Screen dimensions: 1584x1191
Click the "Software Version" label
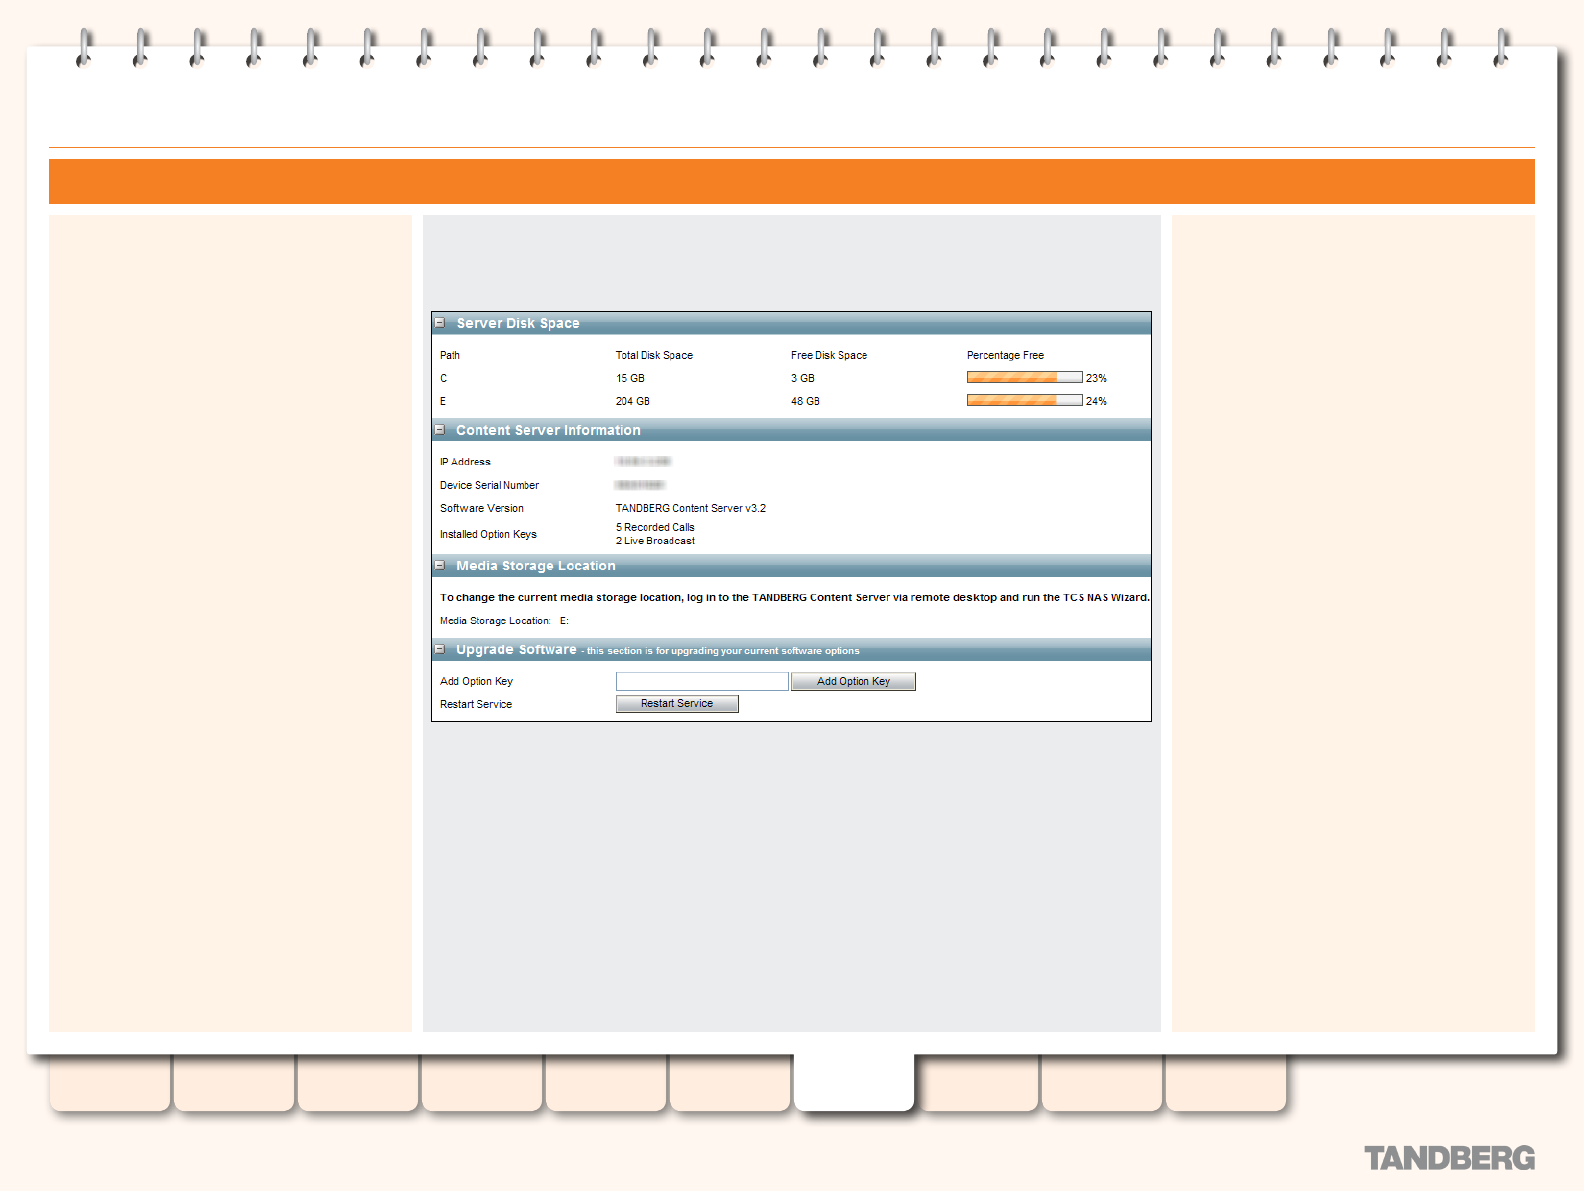point(482,508)
